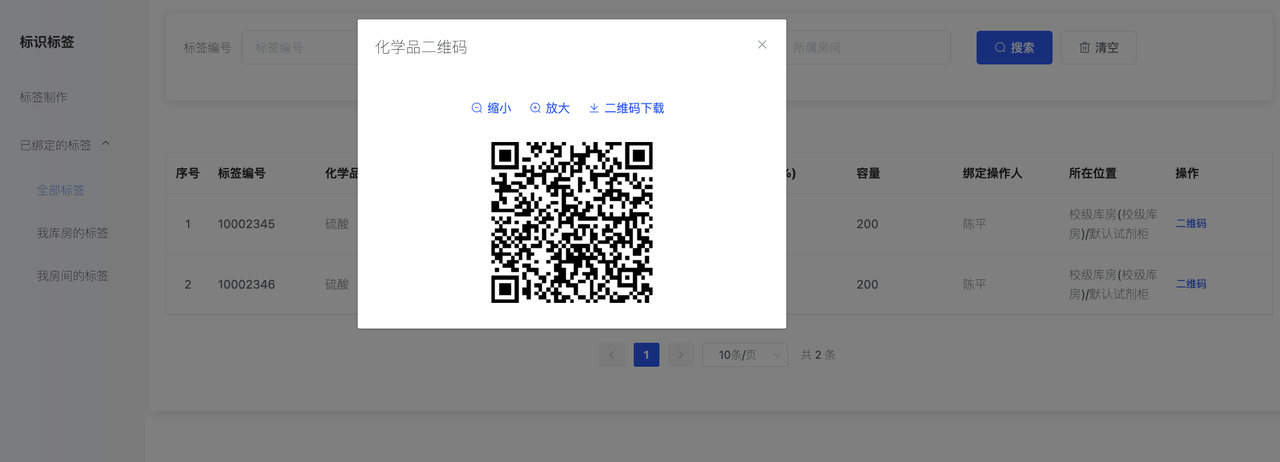Close the 化学品二维码 dialog
The width and height of the screenshot is (1280, 462).
[762, 45]
